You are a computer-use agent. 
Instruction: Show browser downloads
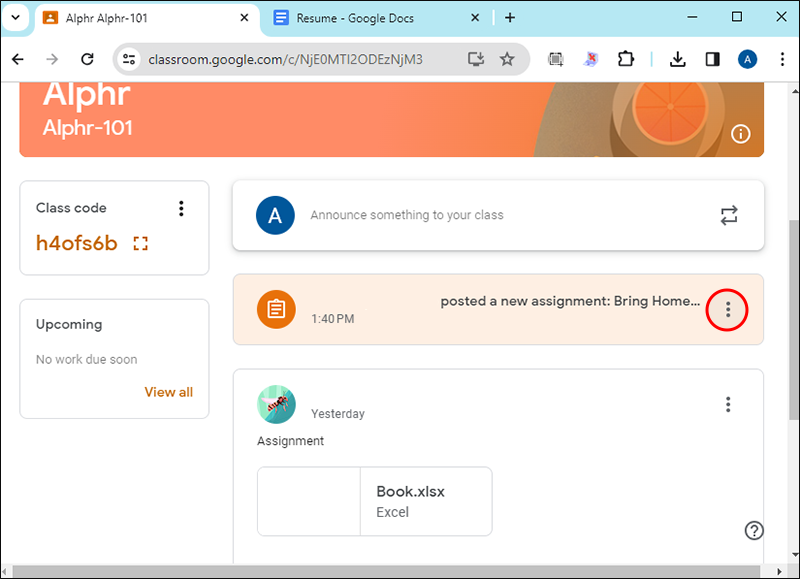[678, 59]
